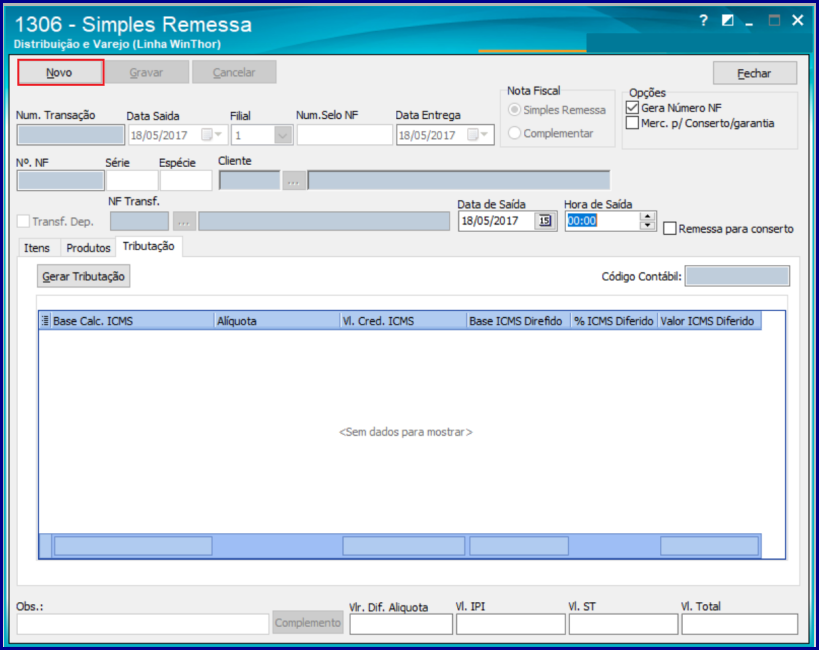Click Gerar Tributação button
The width and height of the screenshot is (819, 650).
pyautogui.click(x=84, y=276)
